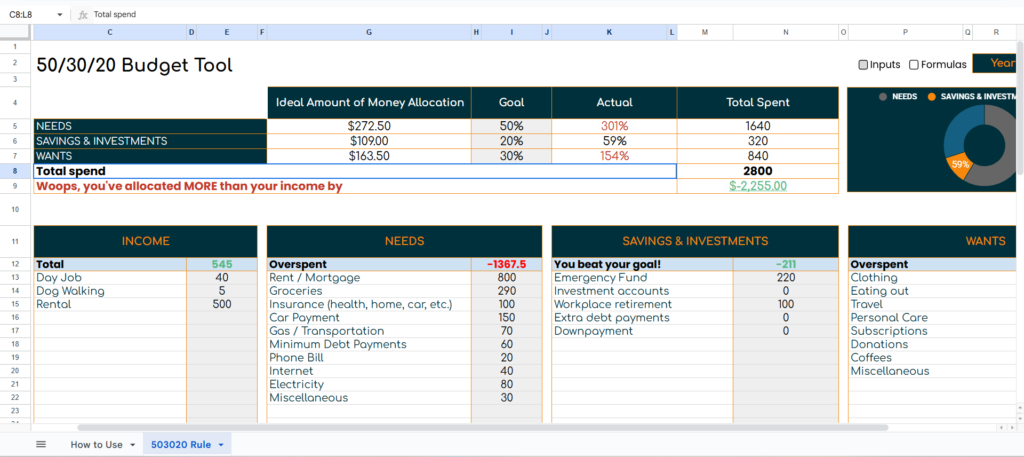1024x457 pixels.
Task: Select the SAVINGS & INVESTMENTS row label
Action: pyautogui.click(x=150, y=141)
